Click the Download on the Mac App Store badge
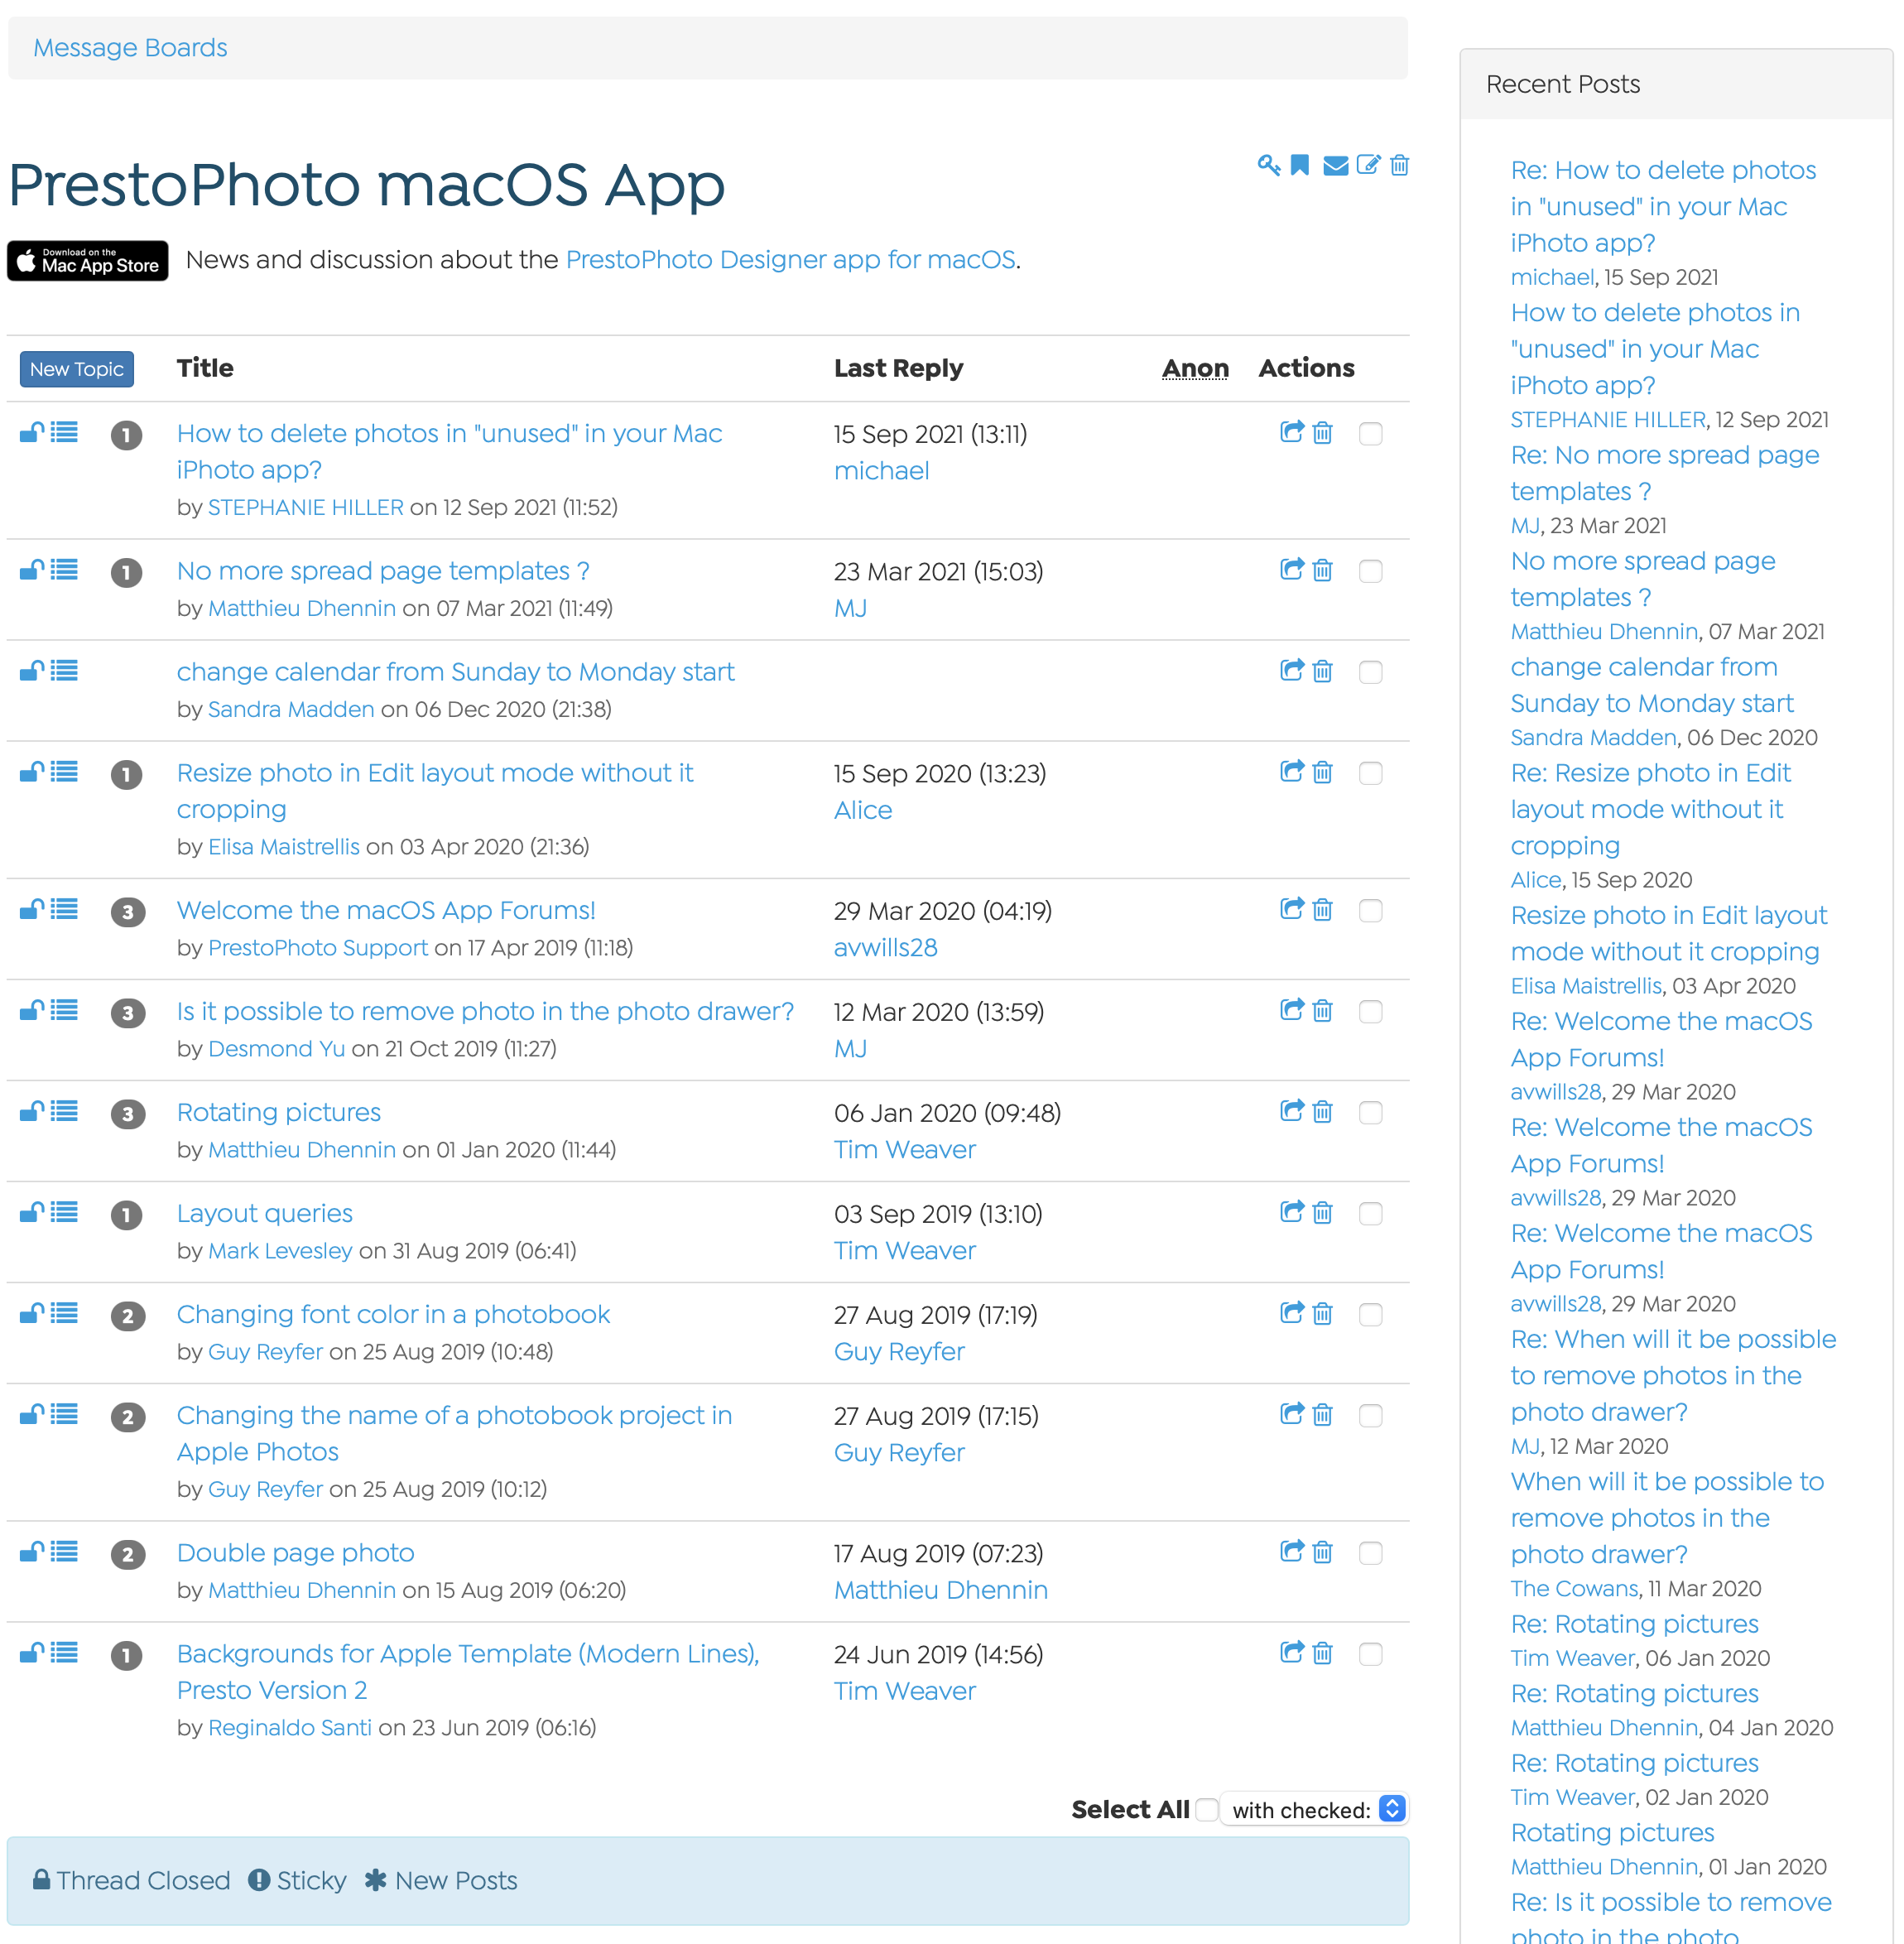 point(87,261)
